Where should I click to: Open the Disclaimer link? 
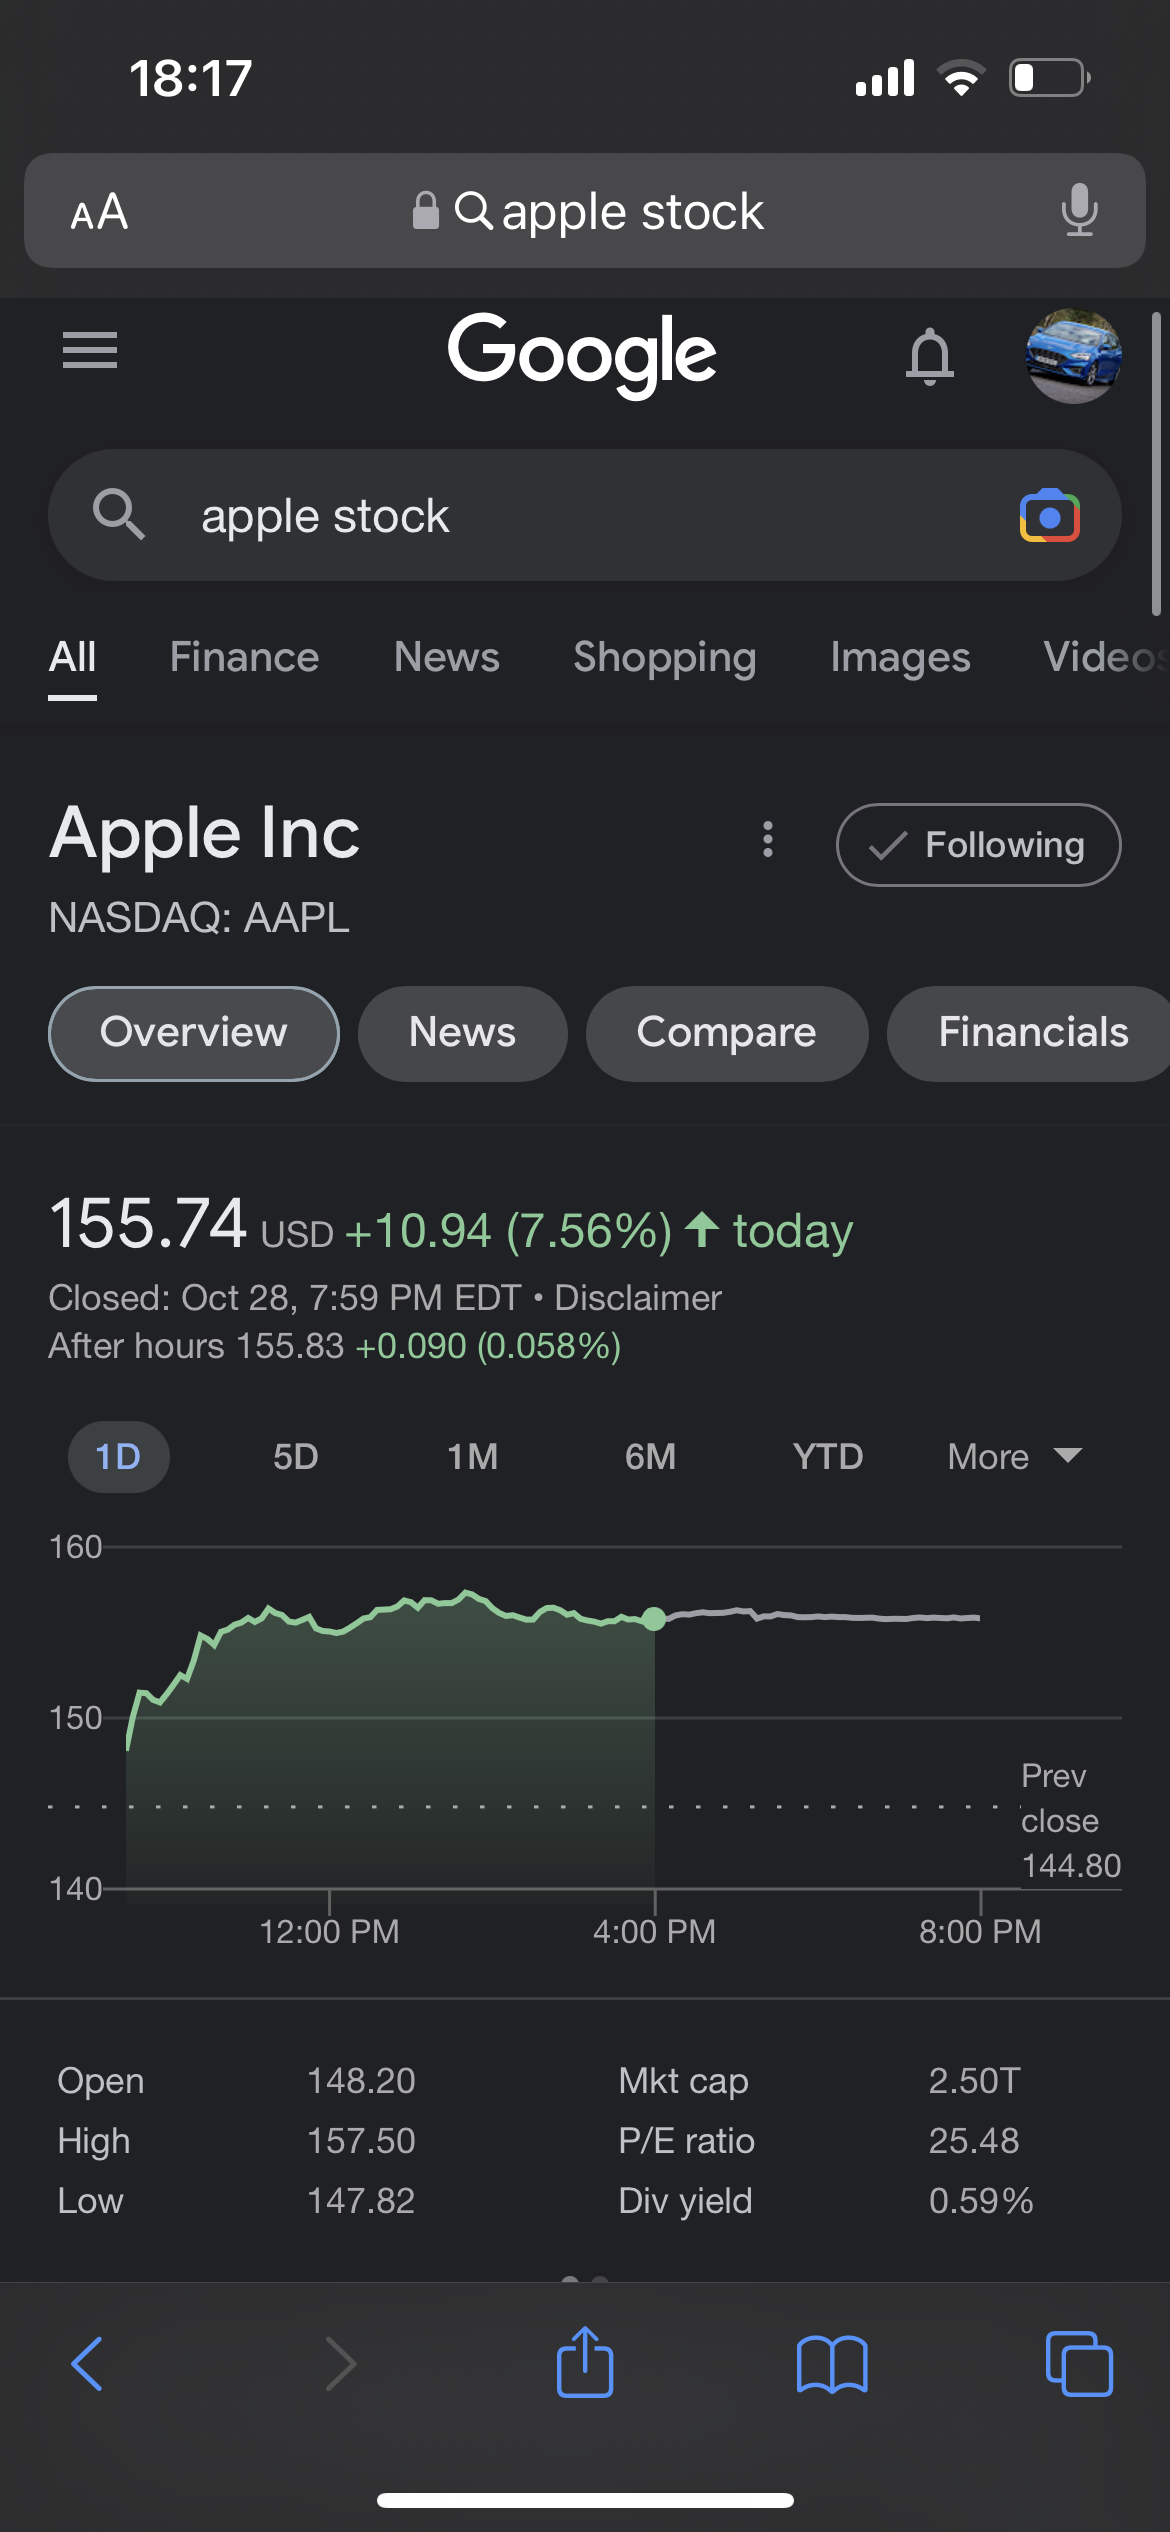point(638,1297)
